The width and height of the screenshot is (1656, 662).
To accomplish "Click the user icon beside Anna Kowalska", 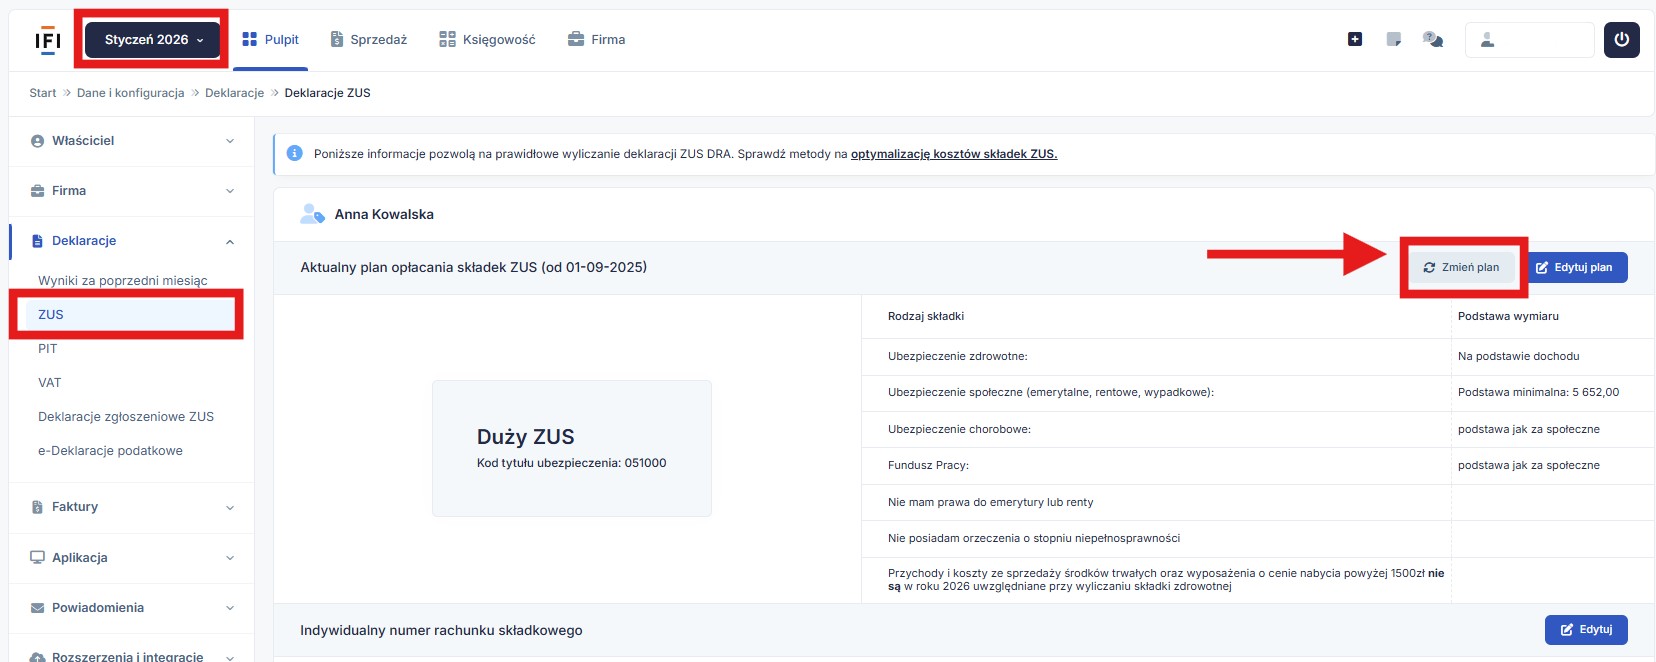I will point(312,214).
